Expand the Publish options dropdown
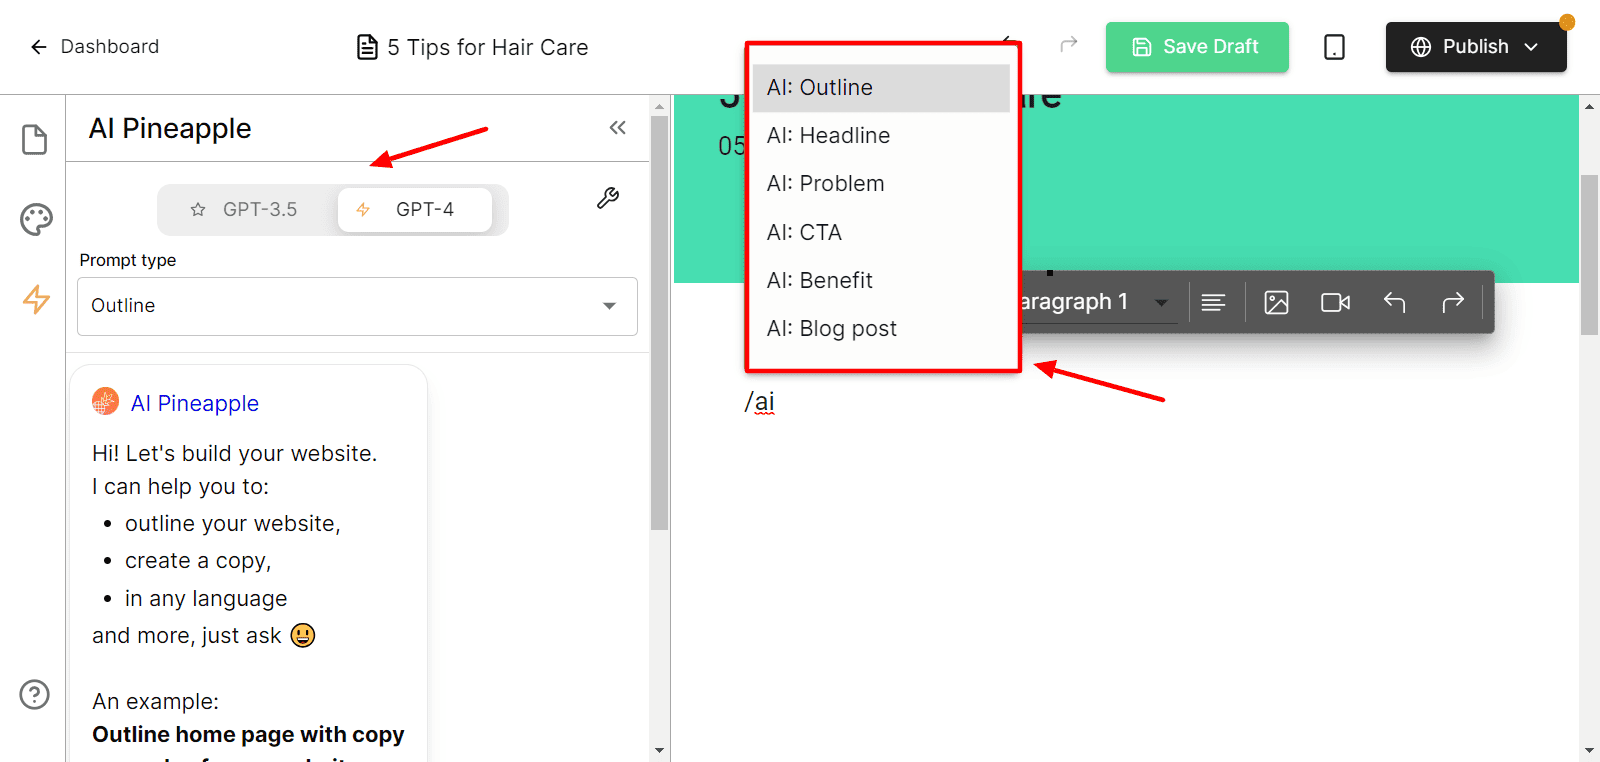The width and height of the screenshot is (1600, 762). tap(1531, 47)
